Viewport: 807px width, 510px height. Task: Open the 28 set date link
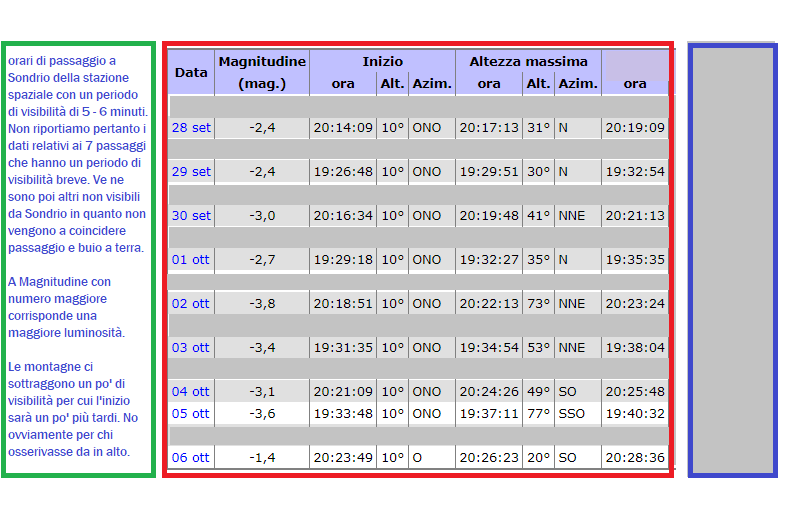click(x=191, y=128)
